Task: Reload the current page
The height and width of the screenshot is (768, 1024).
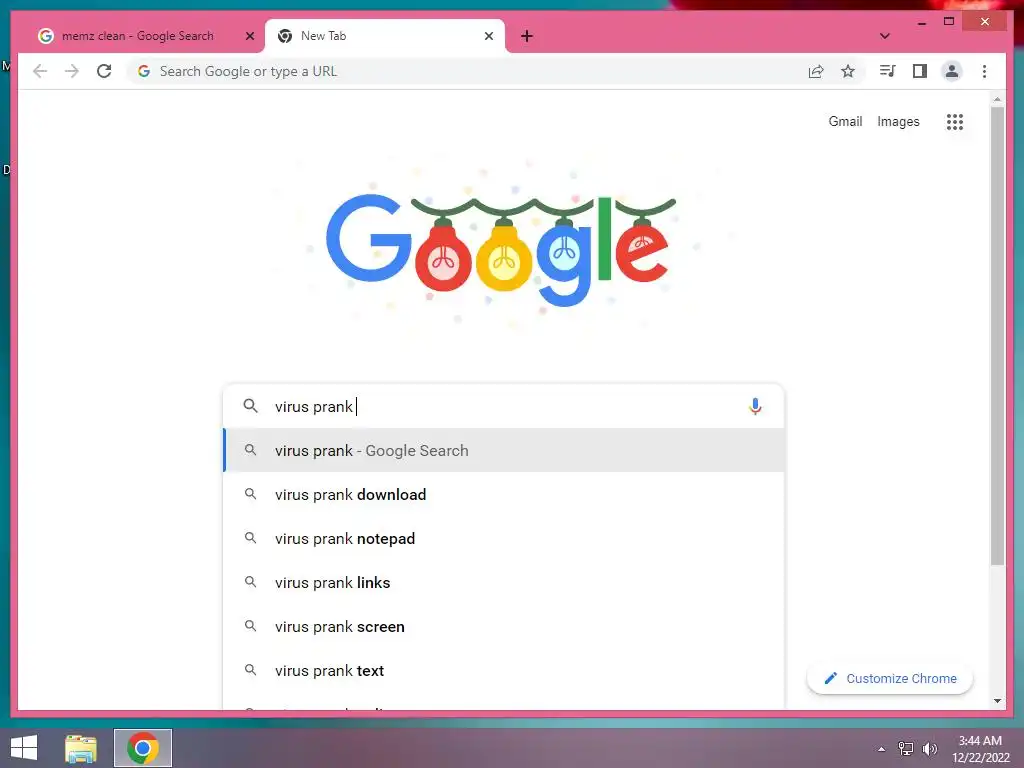Action: 104,71
